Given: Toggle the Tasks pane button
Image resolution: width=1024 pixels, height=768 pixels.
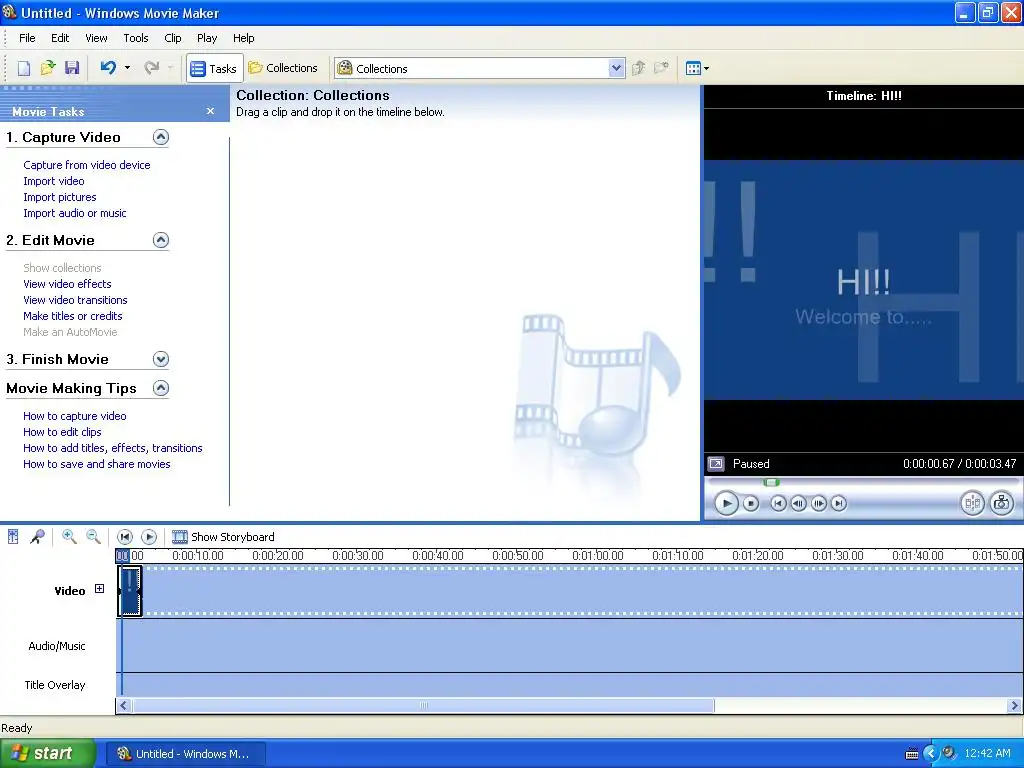Looking at the screenshot, I should (x=214, y=68).
